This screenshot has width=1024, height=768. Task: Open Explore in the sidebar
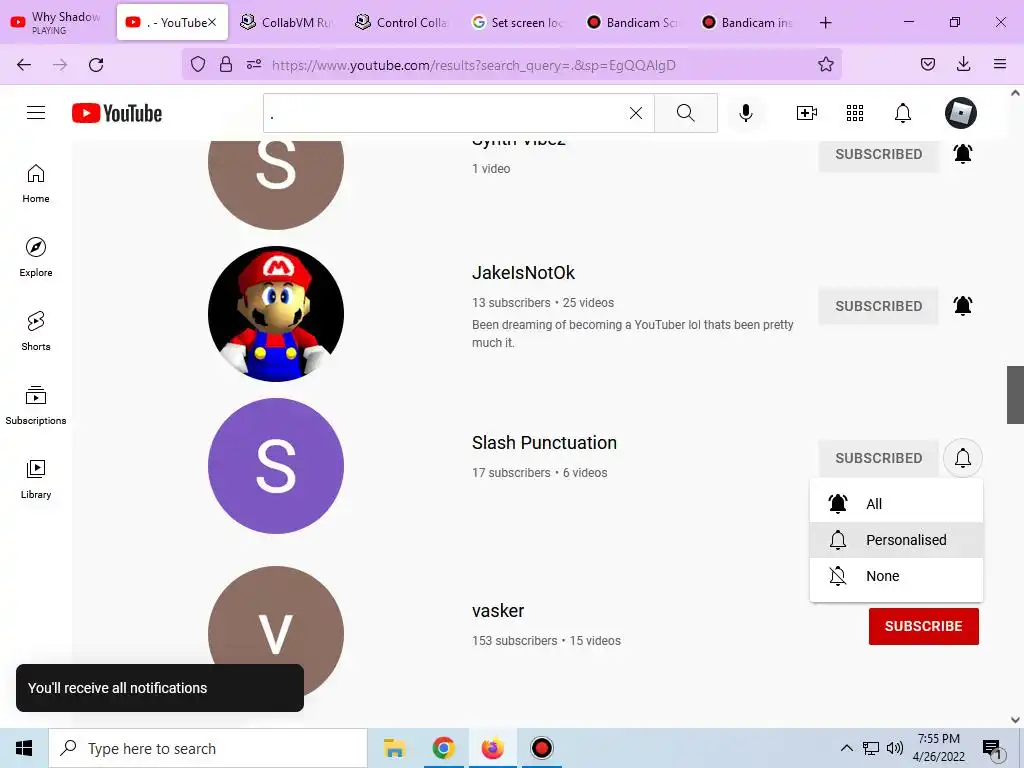(36, 257)
